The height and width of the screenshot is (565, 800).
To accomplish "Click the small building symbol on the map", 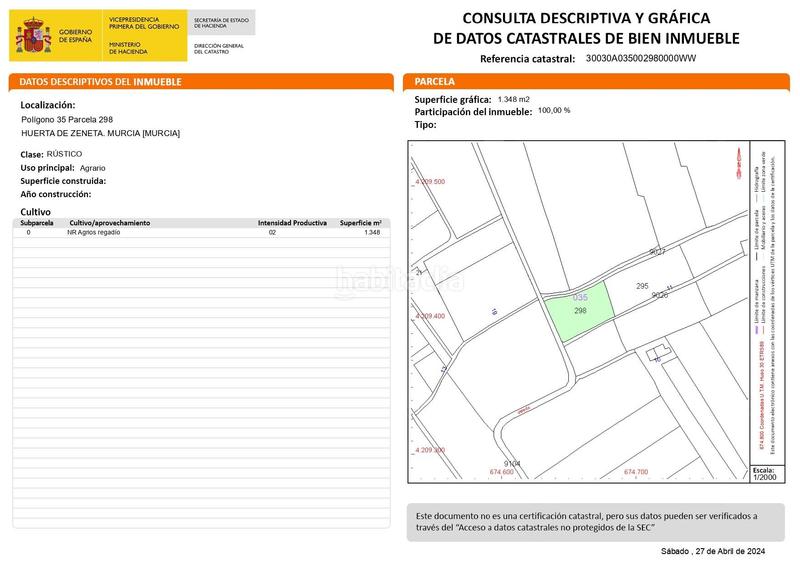I will click(x=656, y=355).
